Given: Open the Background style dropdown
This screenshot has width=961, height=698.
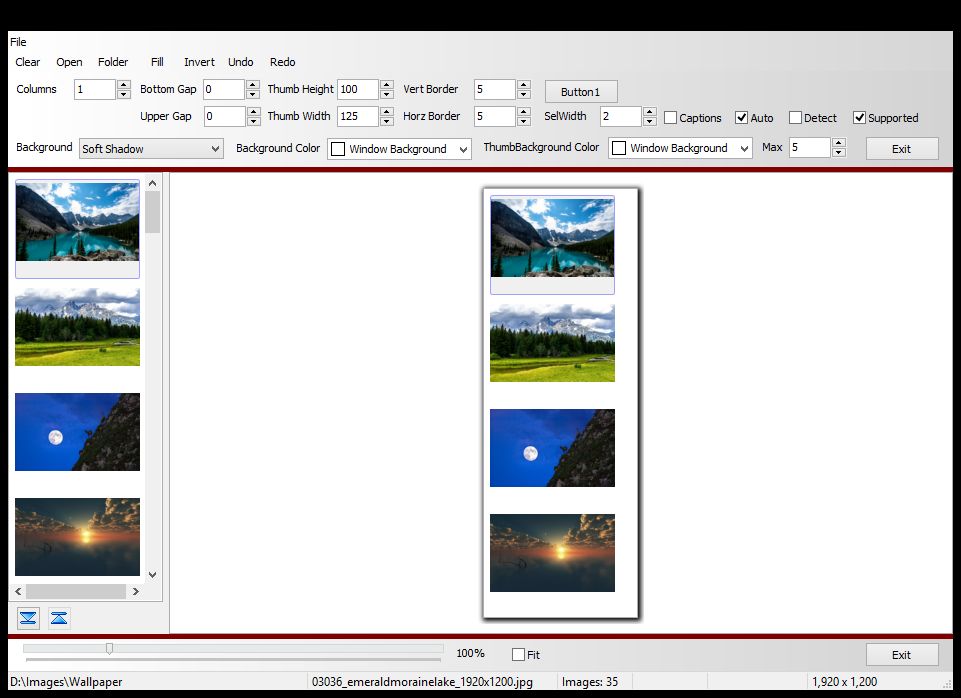Looking at the screenshot, I should coord(151,148).
